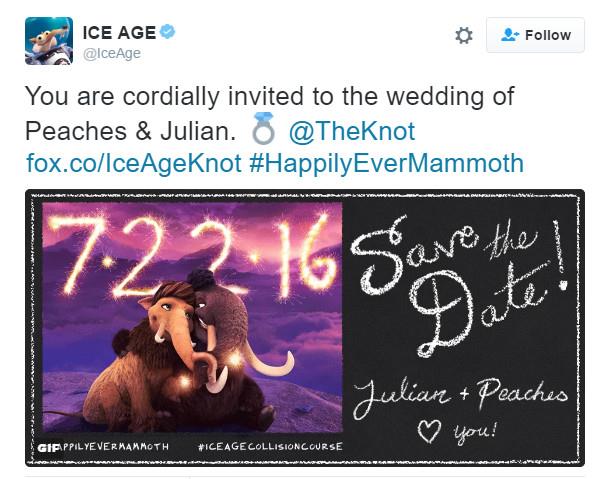
Task: Click the Julian + Peaches signature
Action: (460, 397)
